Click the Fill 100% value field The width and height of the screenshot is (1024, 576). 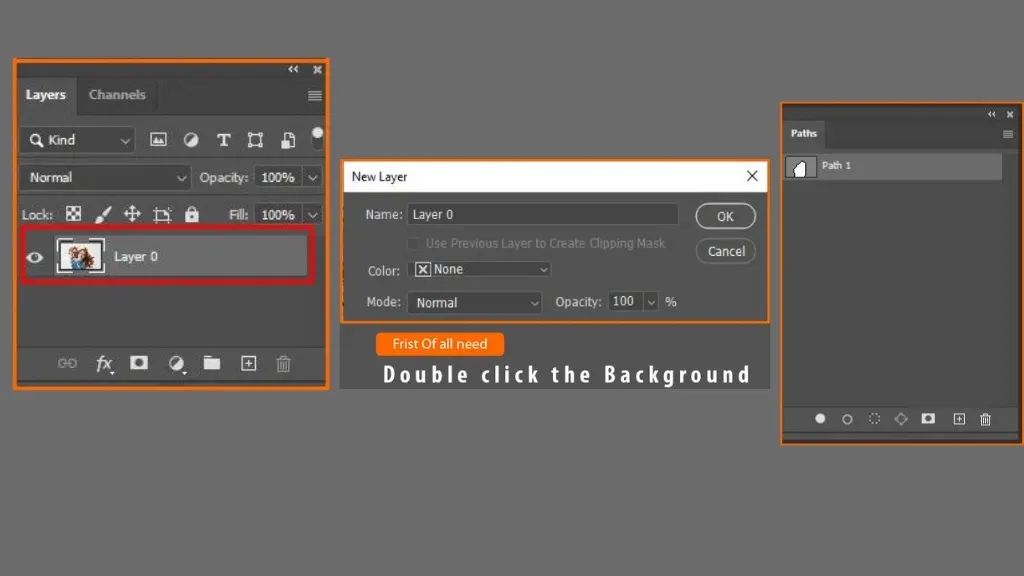[278, 215]
